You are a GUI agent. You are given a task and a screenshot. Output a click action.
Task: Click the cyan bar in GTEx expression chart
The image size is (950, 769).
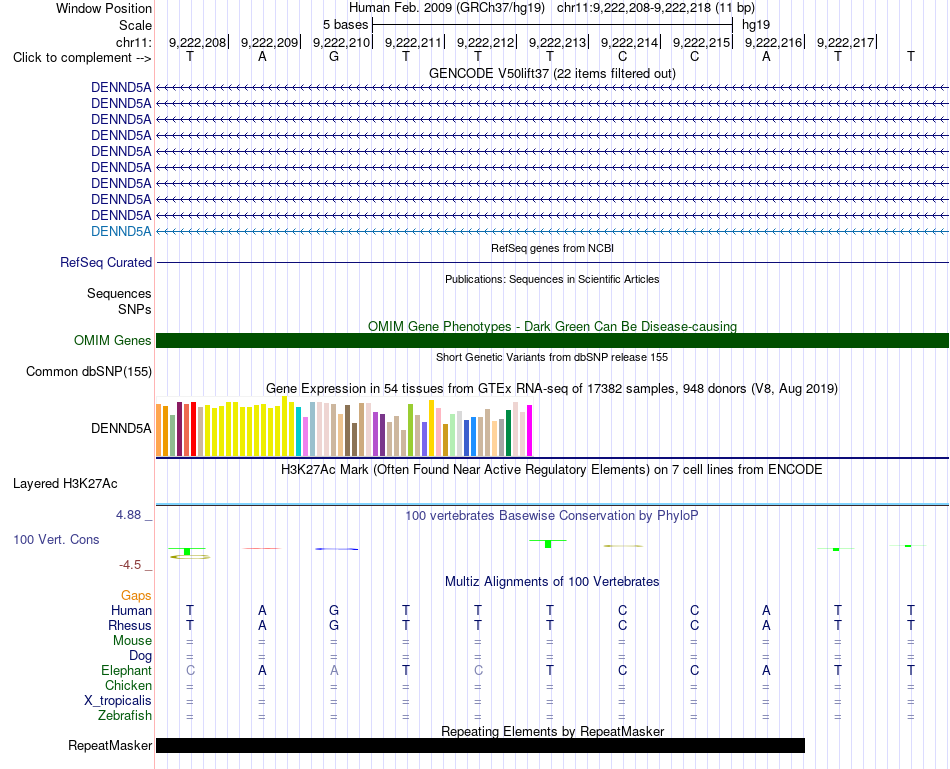pos(299,431)
